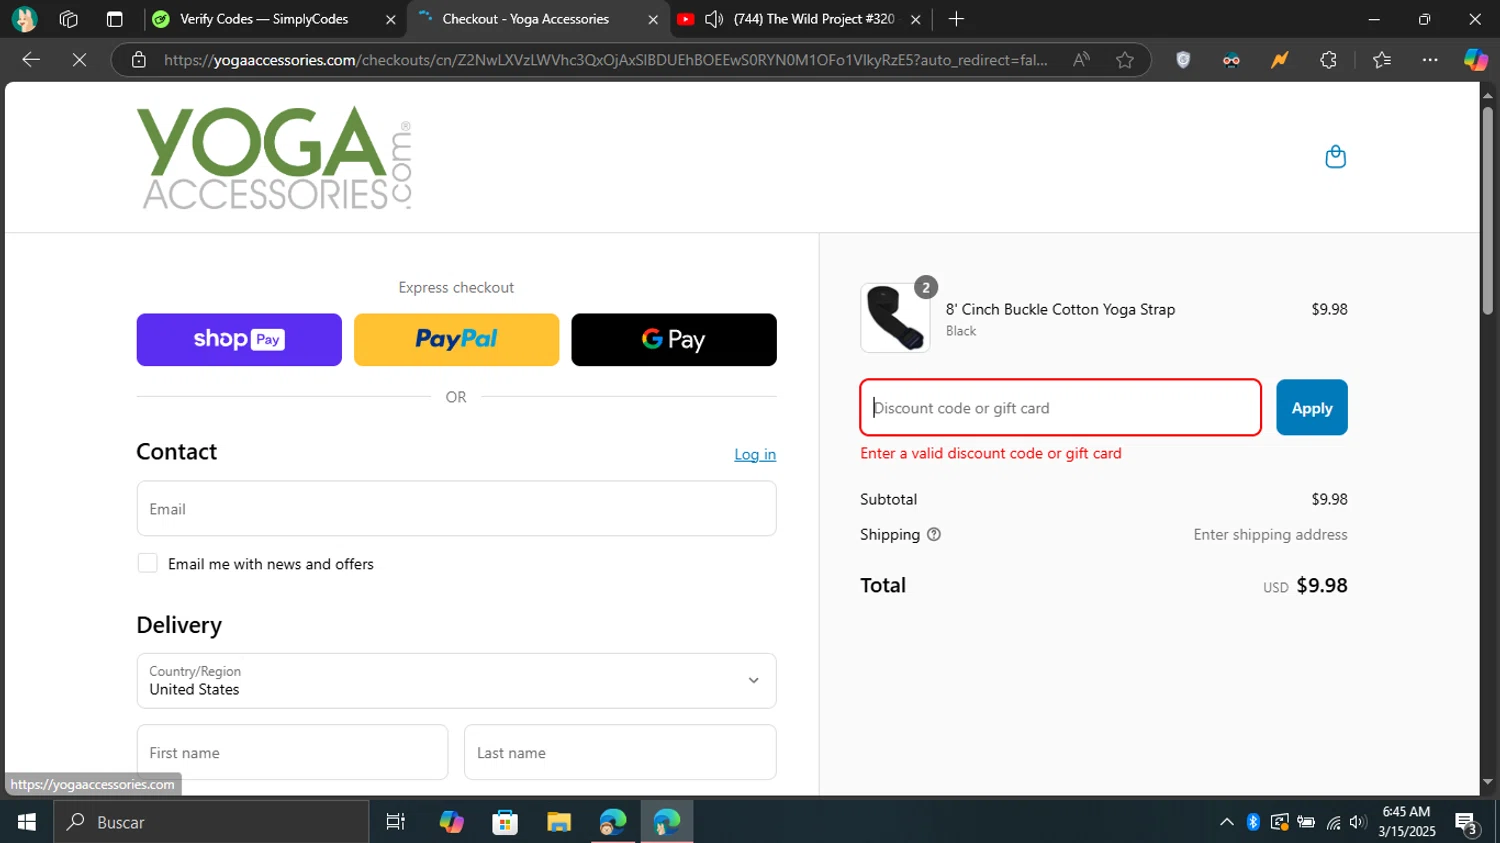Open the Workspaces icon in Edge
The width and height of the screenshot is (1500, 843).
point(69,19)
